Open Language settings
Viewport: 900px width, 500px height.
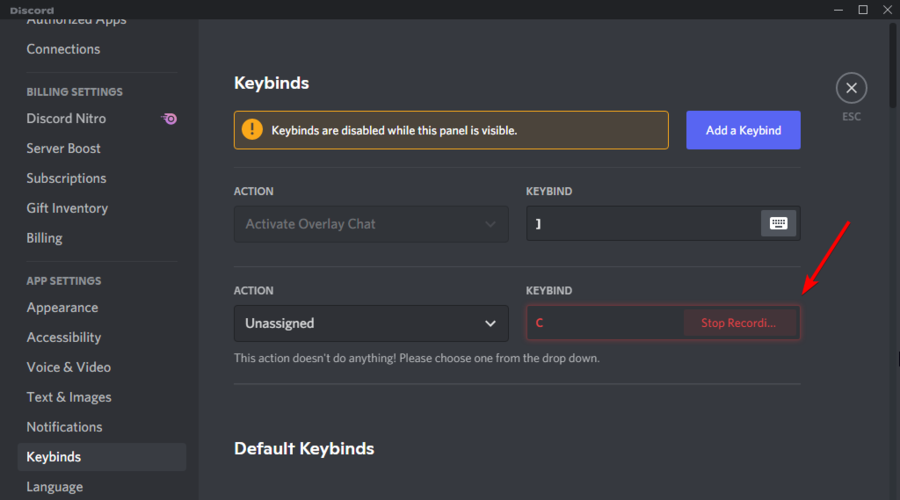point(55,487)
